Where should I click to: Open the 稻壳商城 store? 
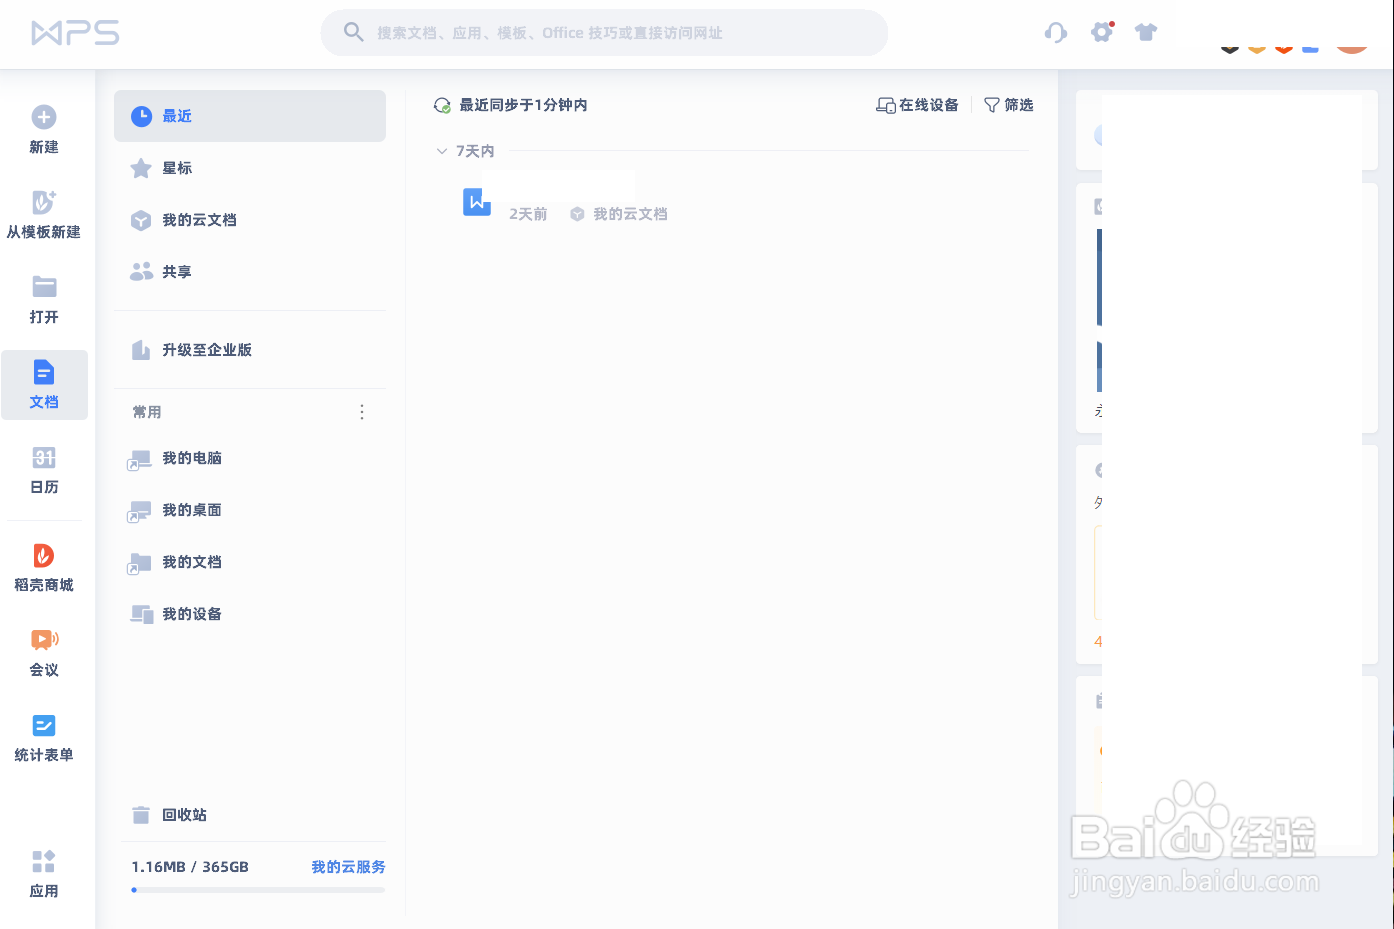tap(44, 566)
